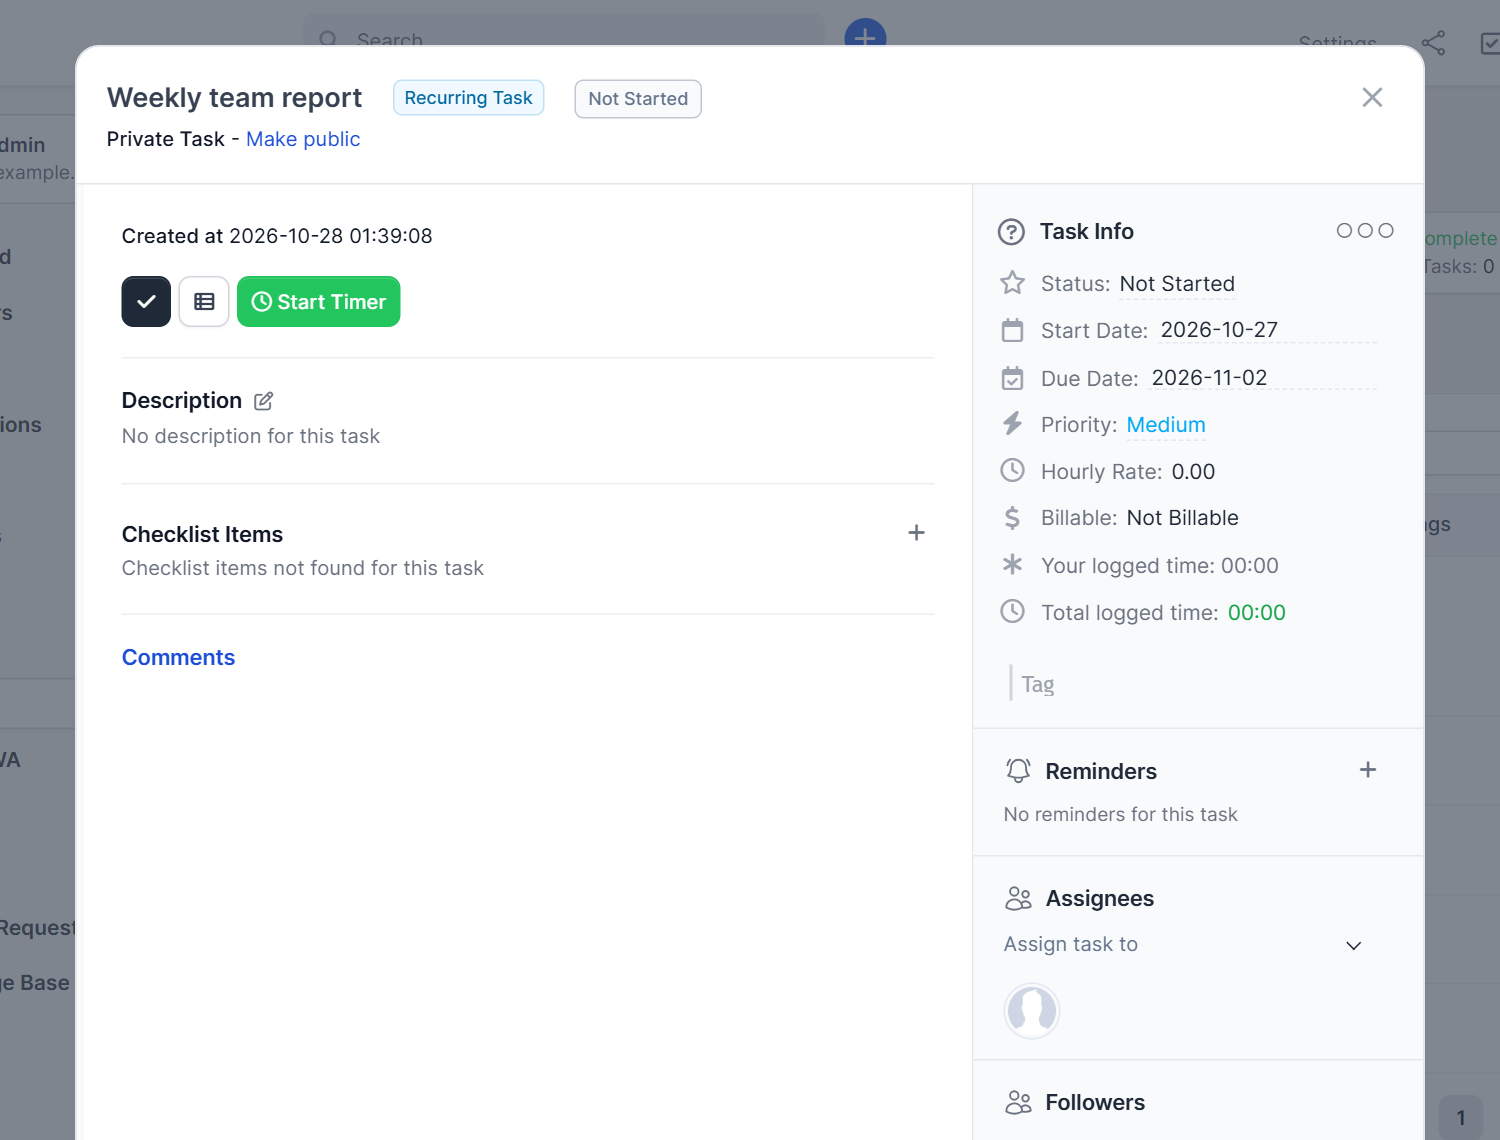1500x1140 pixels.
Task: Click the green total logged time 00:00
Action: (x=1257, y=613)
